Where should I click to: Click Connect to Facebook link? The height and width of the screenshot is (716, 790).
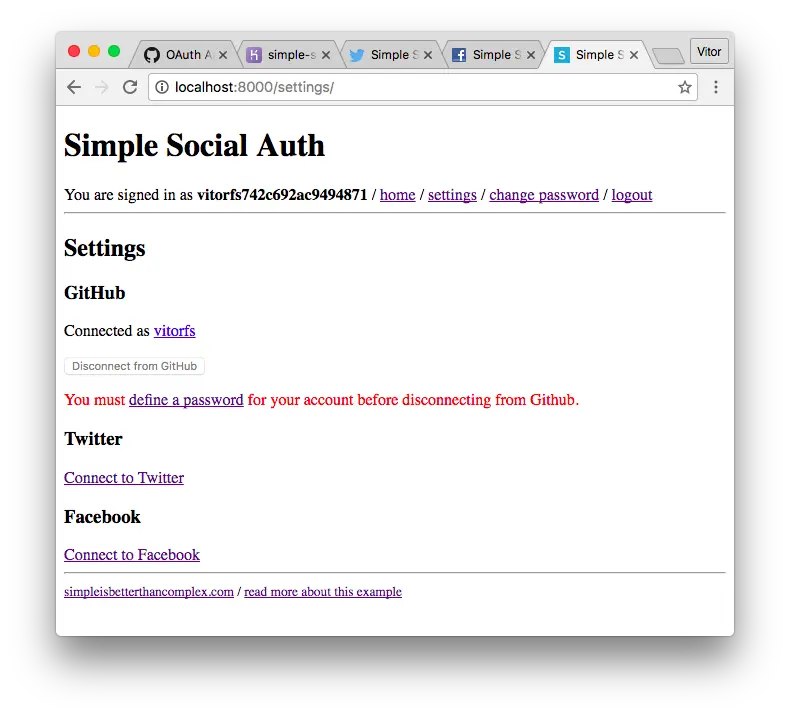point(132,554)
